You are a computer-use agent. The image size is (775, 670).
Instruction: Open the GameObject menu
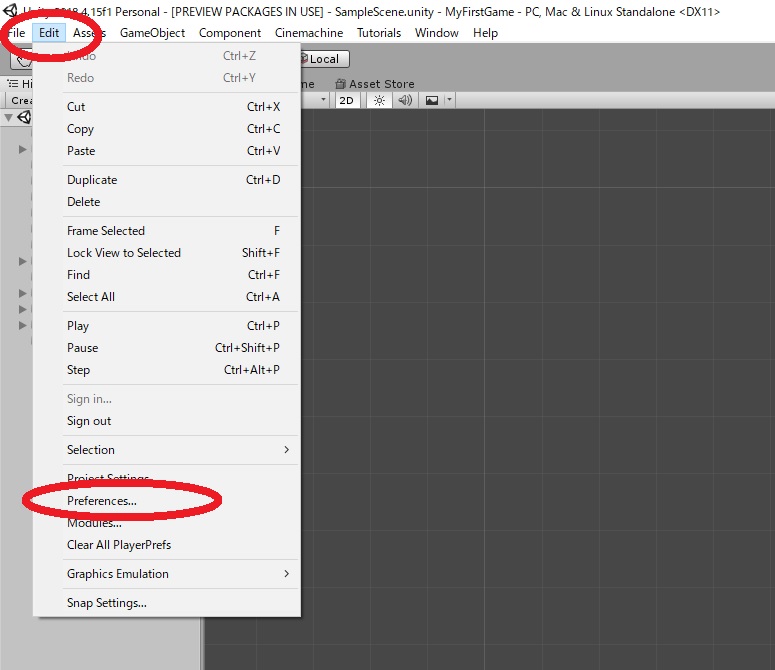(152, 33)
